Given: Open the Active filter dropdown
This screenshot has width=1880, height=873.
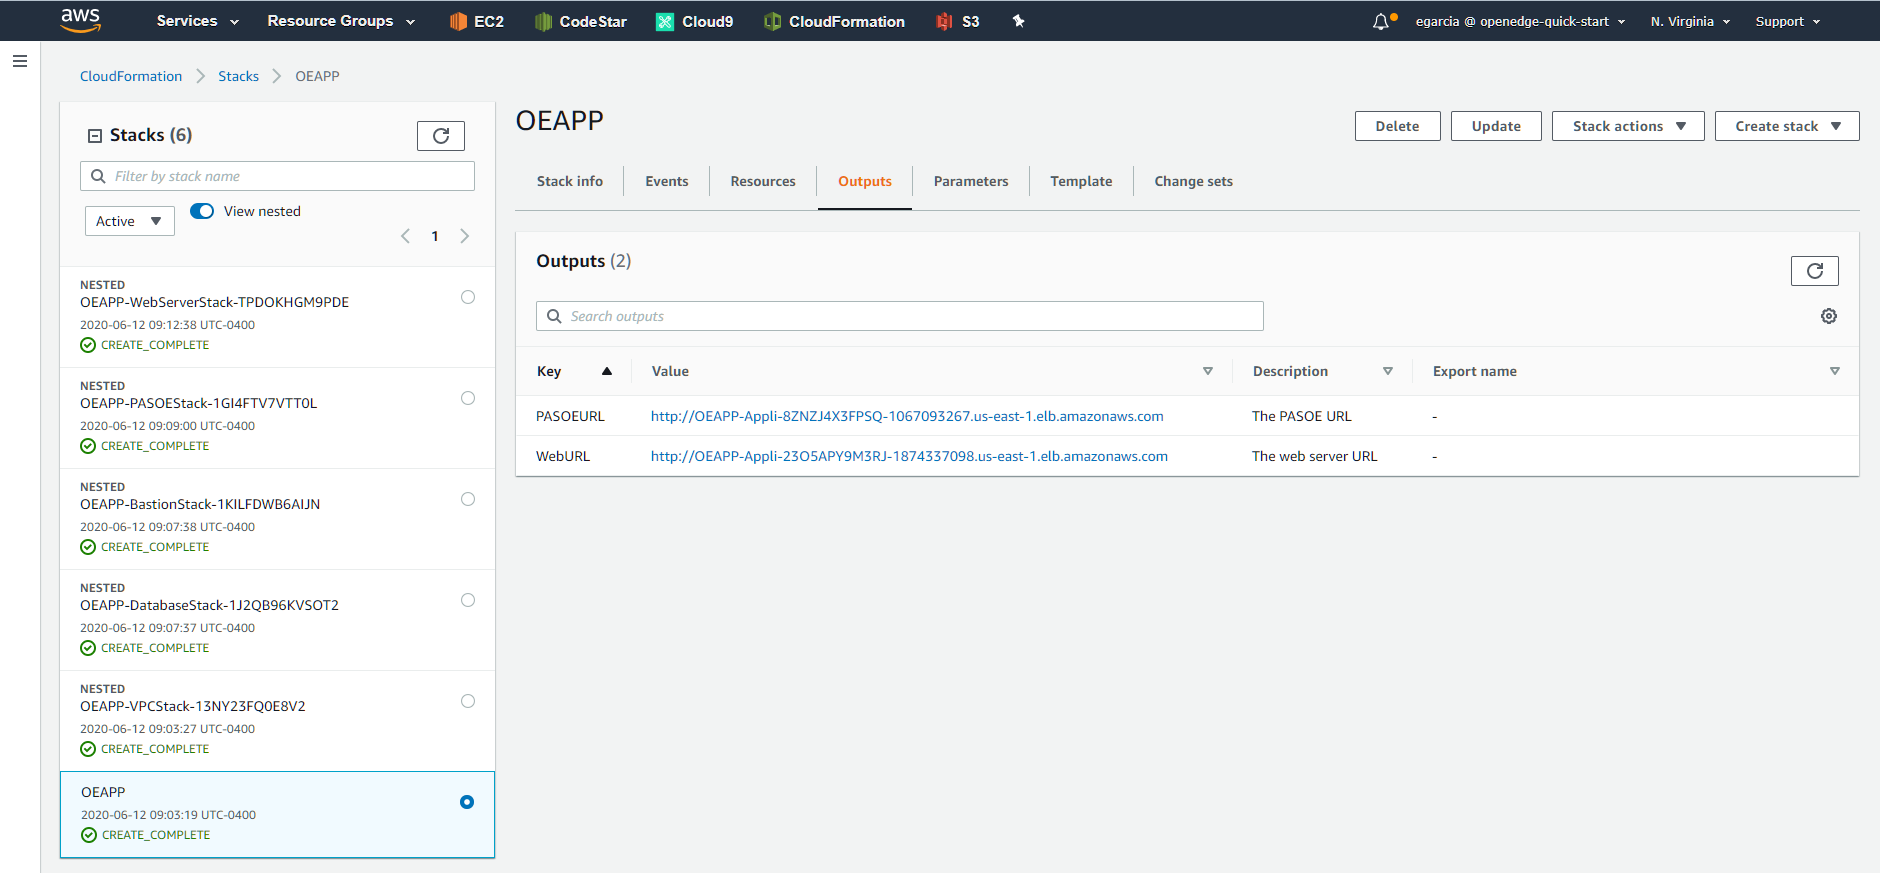Looking at the screenshot, I should pyautogui.click(x=130, y=221).
